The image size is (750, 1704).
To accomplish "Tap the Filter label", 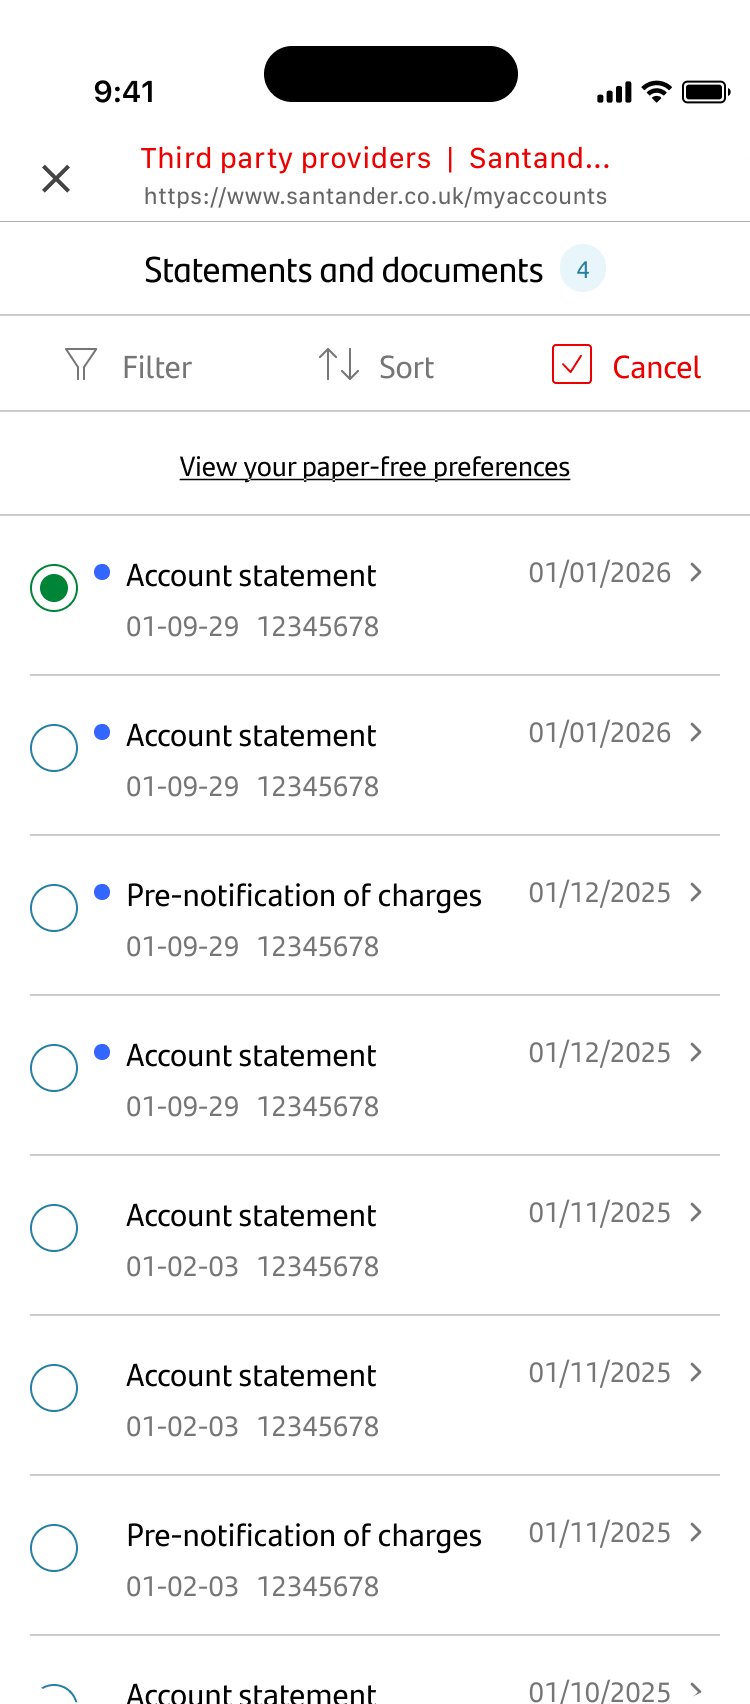I will coord(157,367).
